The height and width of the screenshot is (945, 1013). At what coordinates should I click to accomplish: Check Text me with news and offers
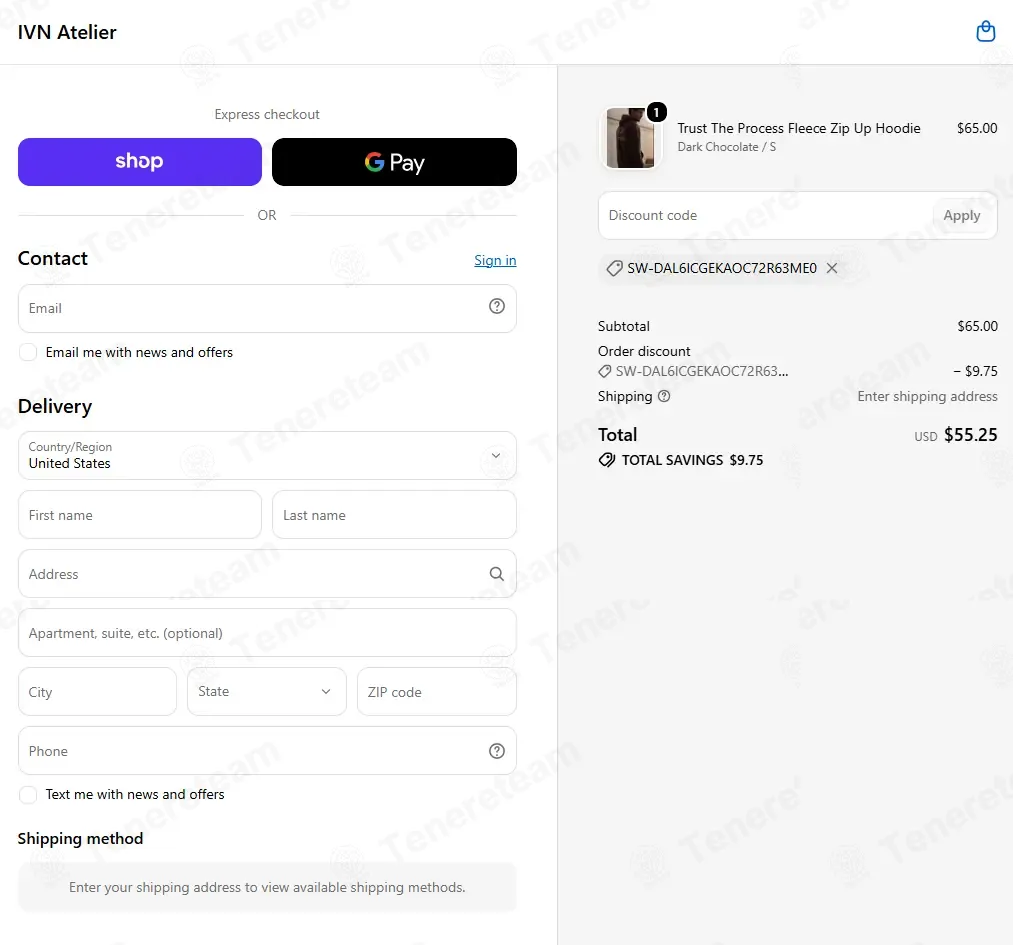pos(28,794)
